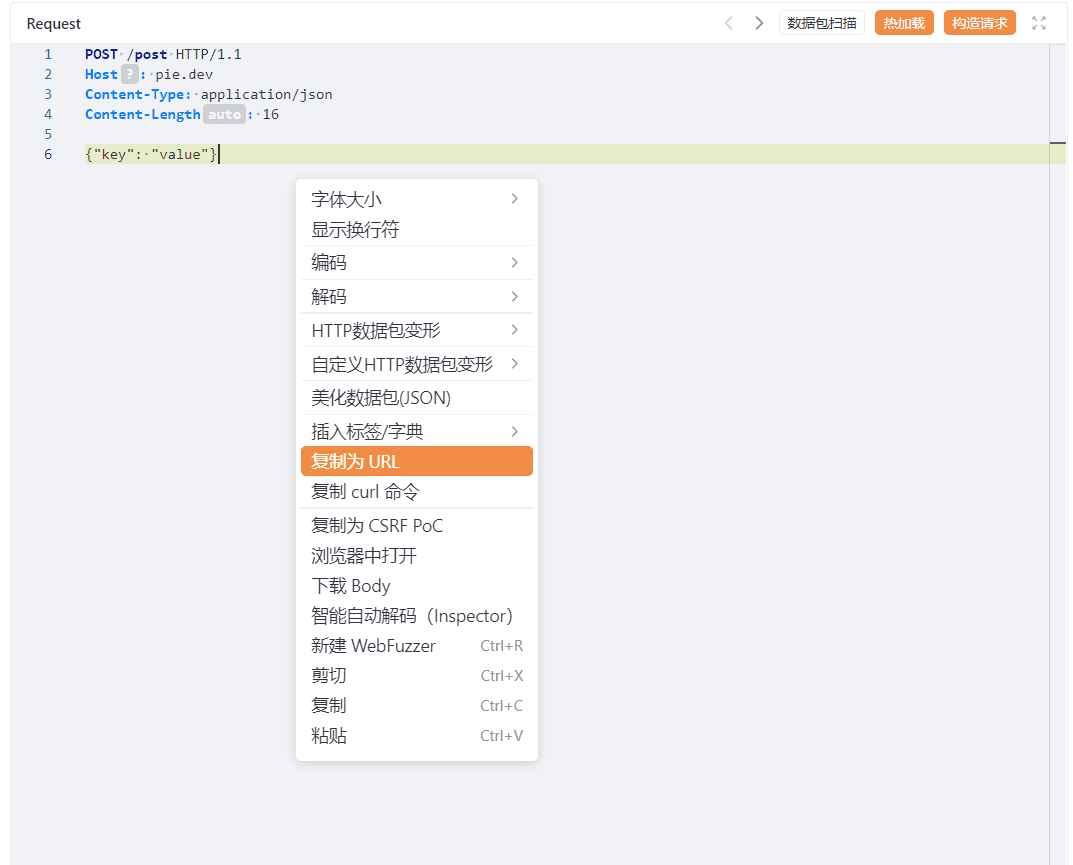Expand the 字体大小 submenu

click(416, 199)
